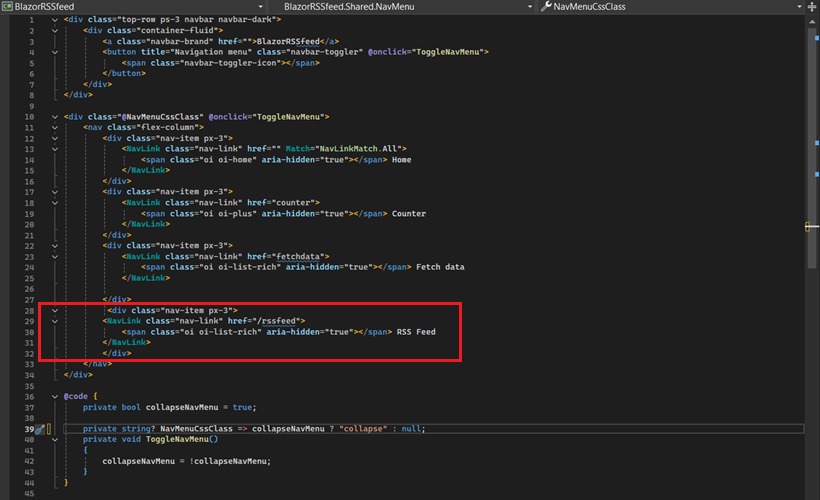Click the scrollbar up arrow
Screen dimensions: 820x500
[812, 21]
